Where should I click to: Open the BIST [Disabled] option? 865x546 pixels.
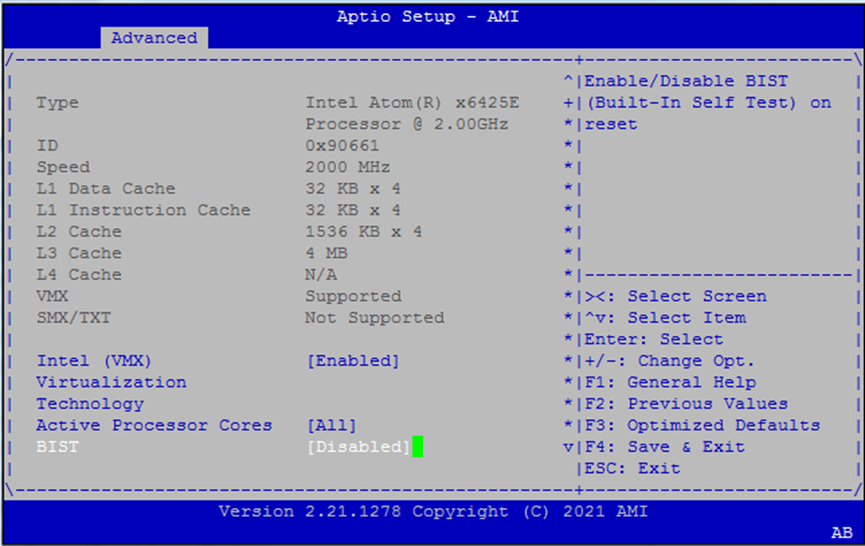click(359, 447)
